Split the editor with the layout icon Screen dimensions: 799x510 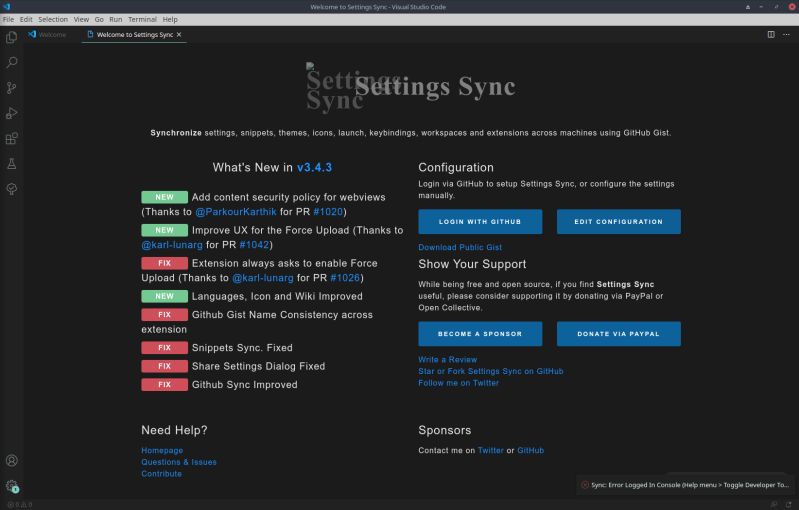(771, 35)
